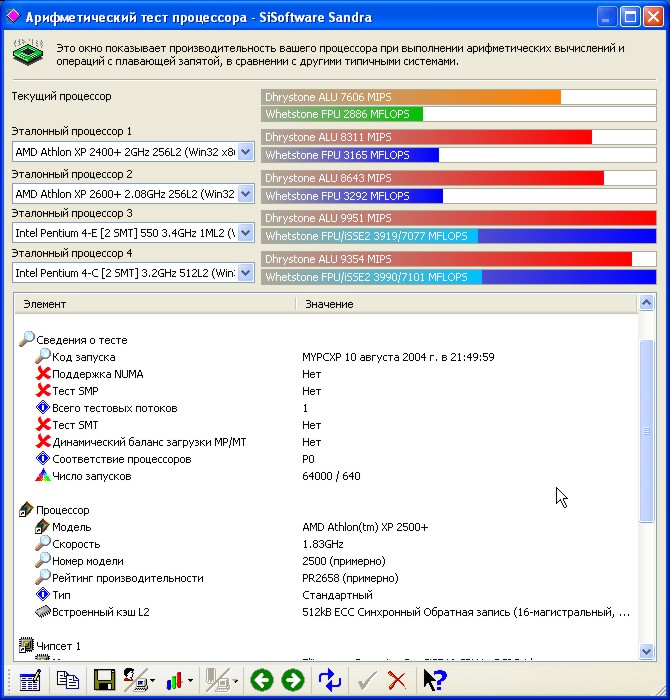Click the copy pages toolbar icon
This screenshot has height=700, width=670.
click(68, 680)
